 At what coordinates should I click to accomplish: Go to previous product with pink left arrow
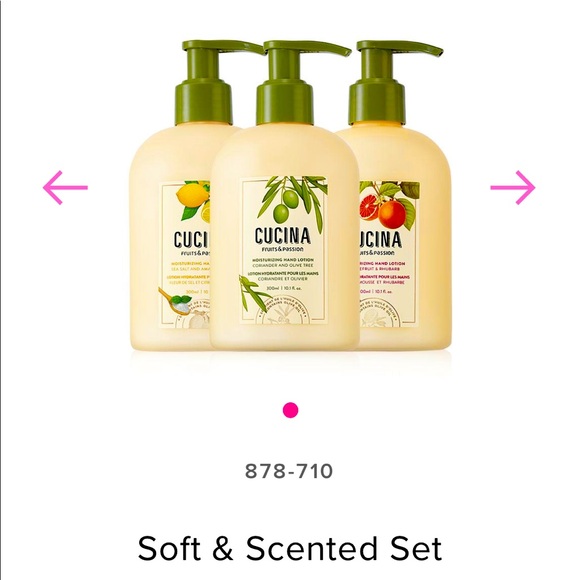[65, 188]
